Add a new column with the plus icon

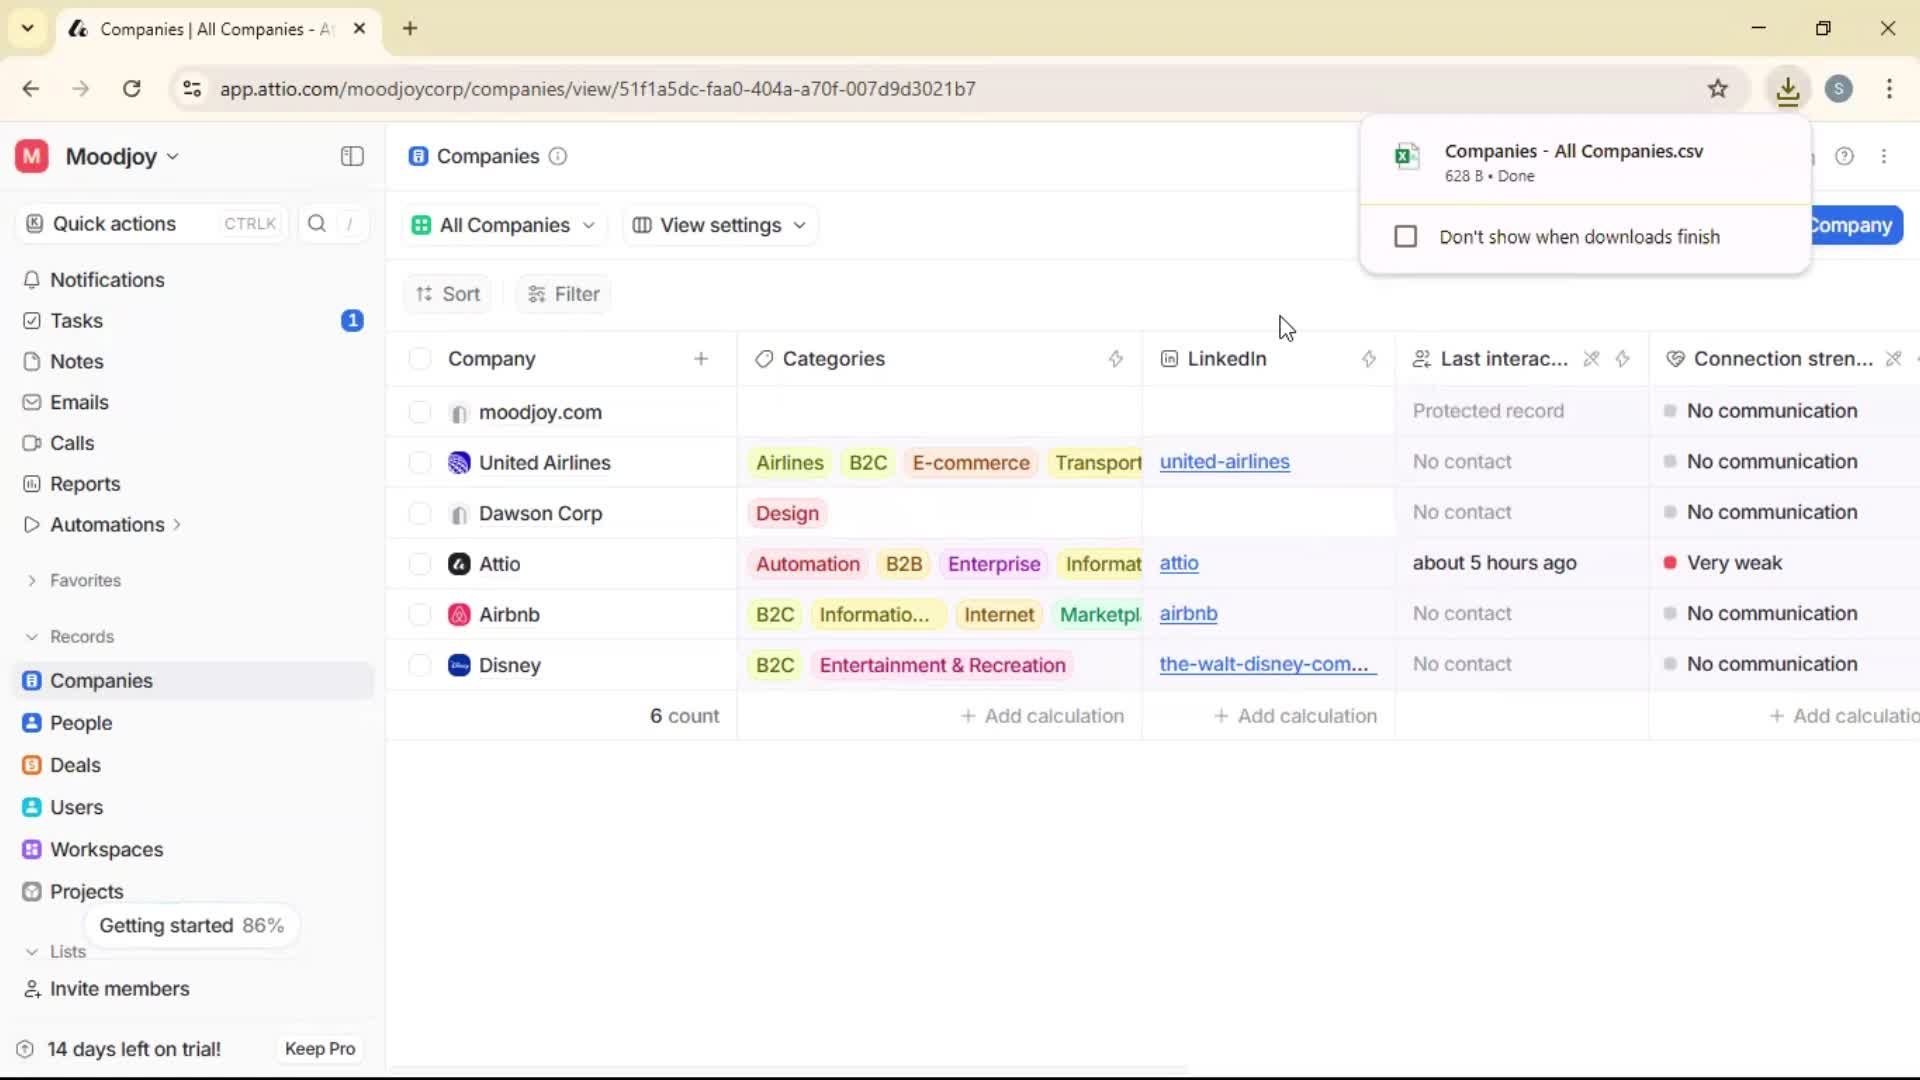702,358
